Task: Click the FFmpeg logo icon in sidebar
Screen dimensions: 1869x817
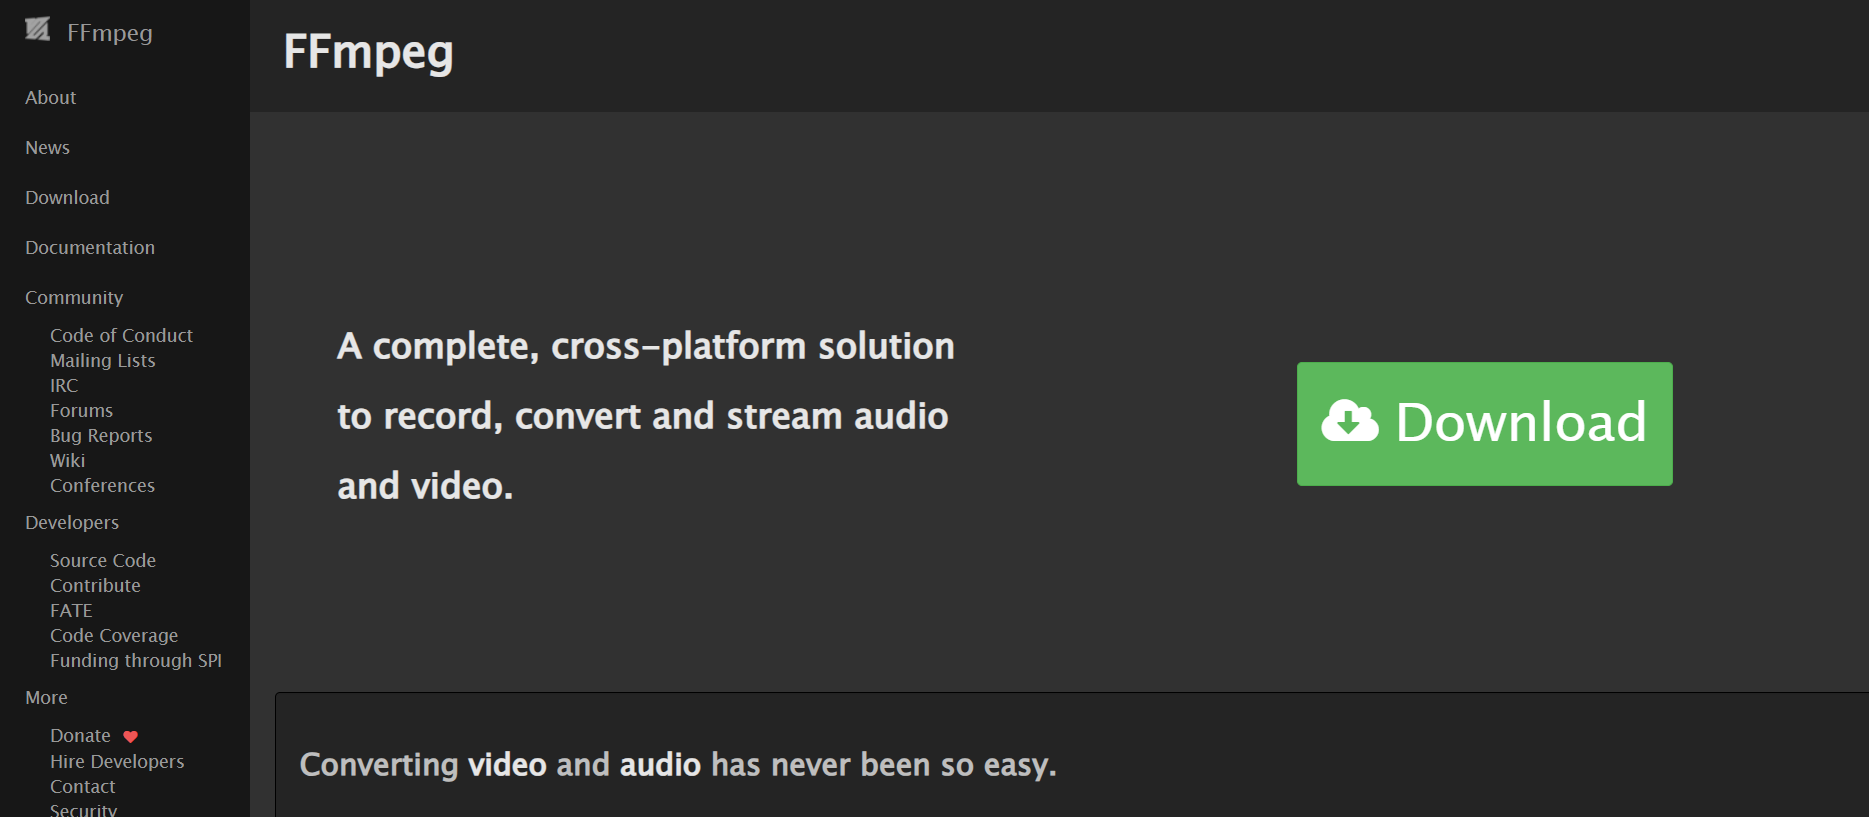Action: click(38, 30)
